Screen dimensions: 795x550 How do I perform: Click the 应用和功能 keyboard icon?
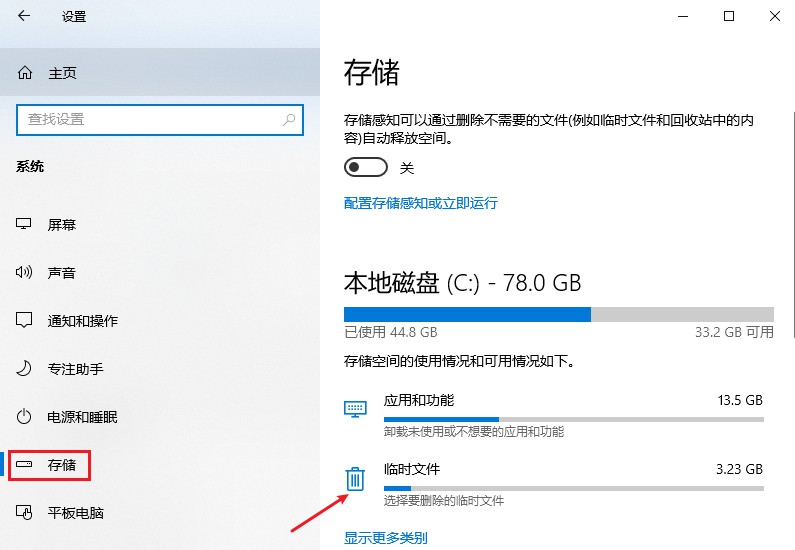click(x=355, y=409)
